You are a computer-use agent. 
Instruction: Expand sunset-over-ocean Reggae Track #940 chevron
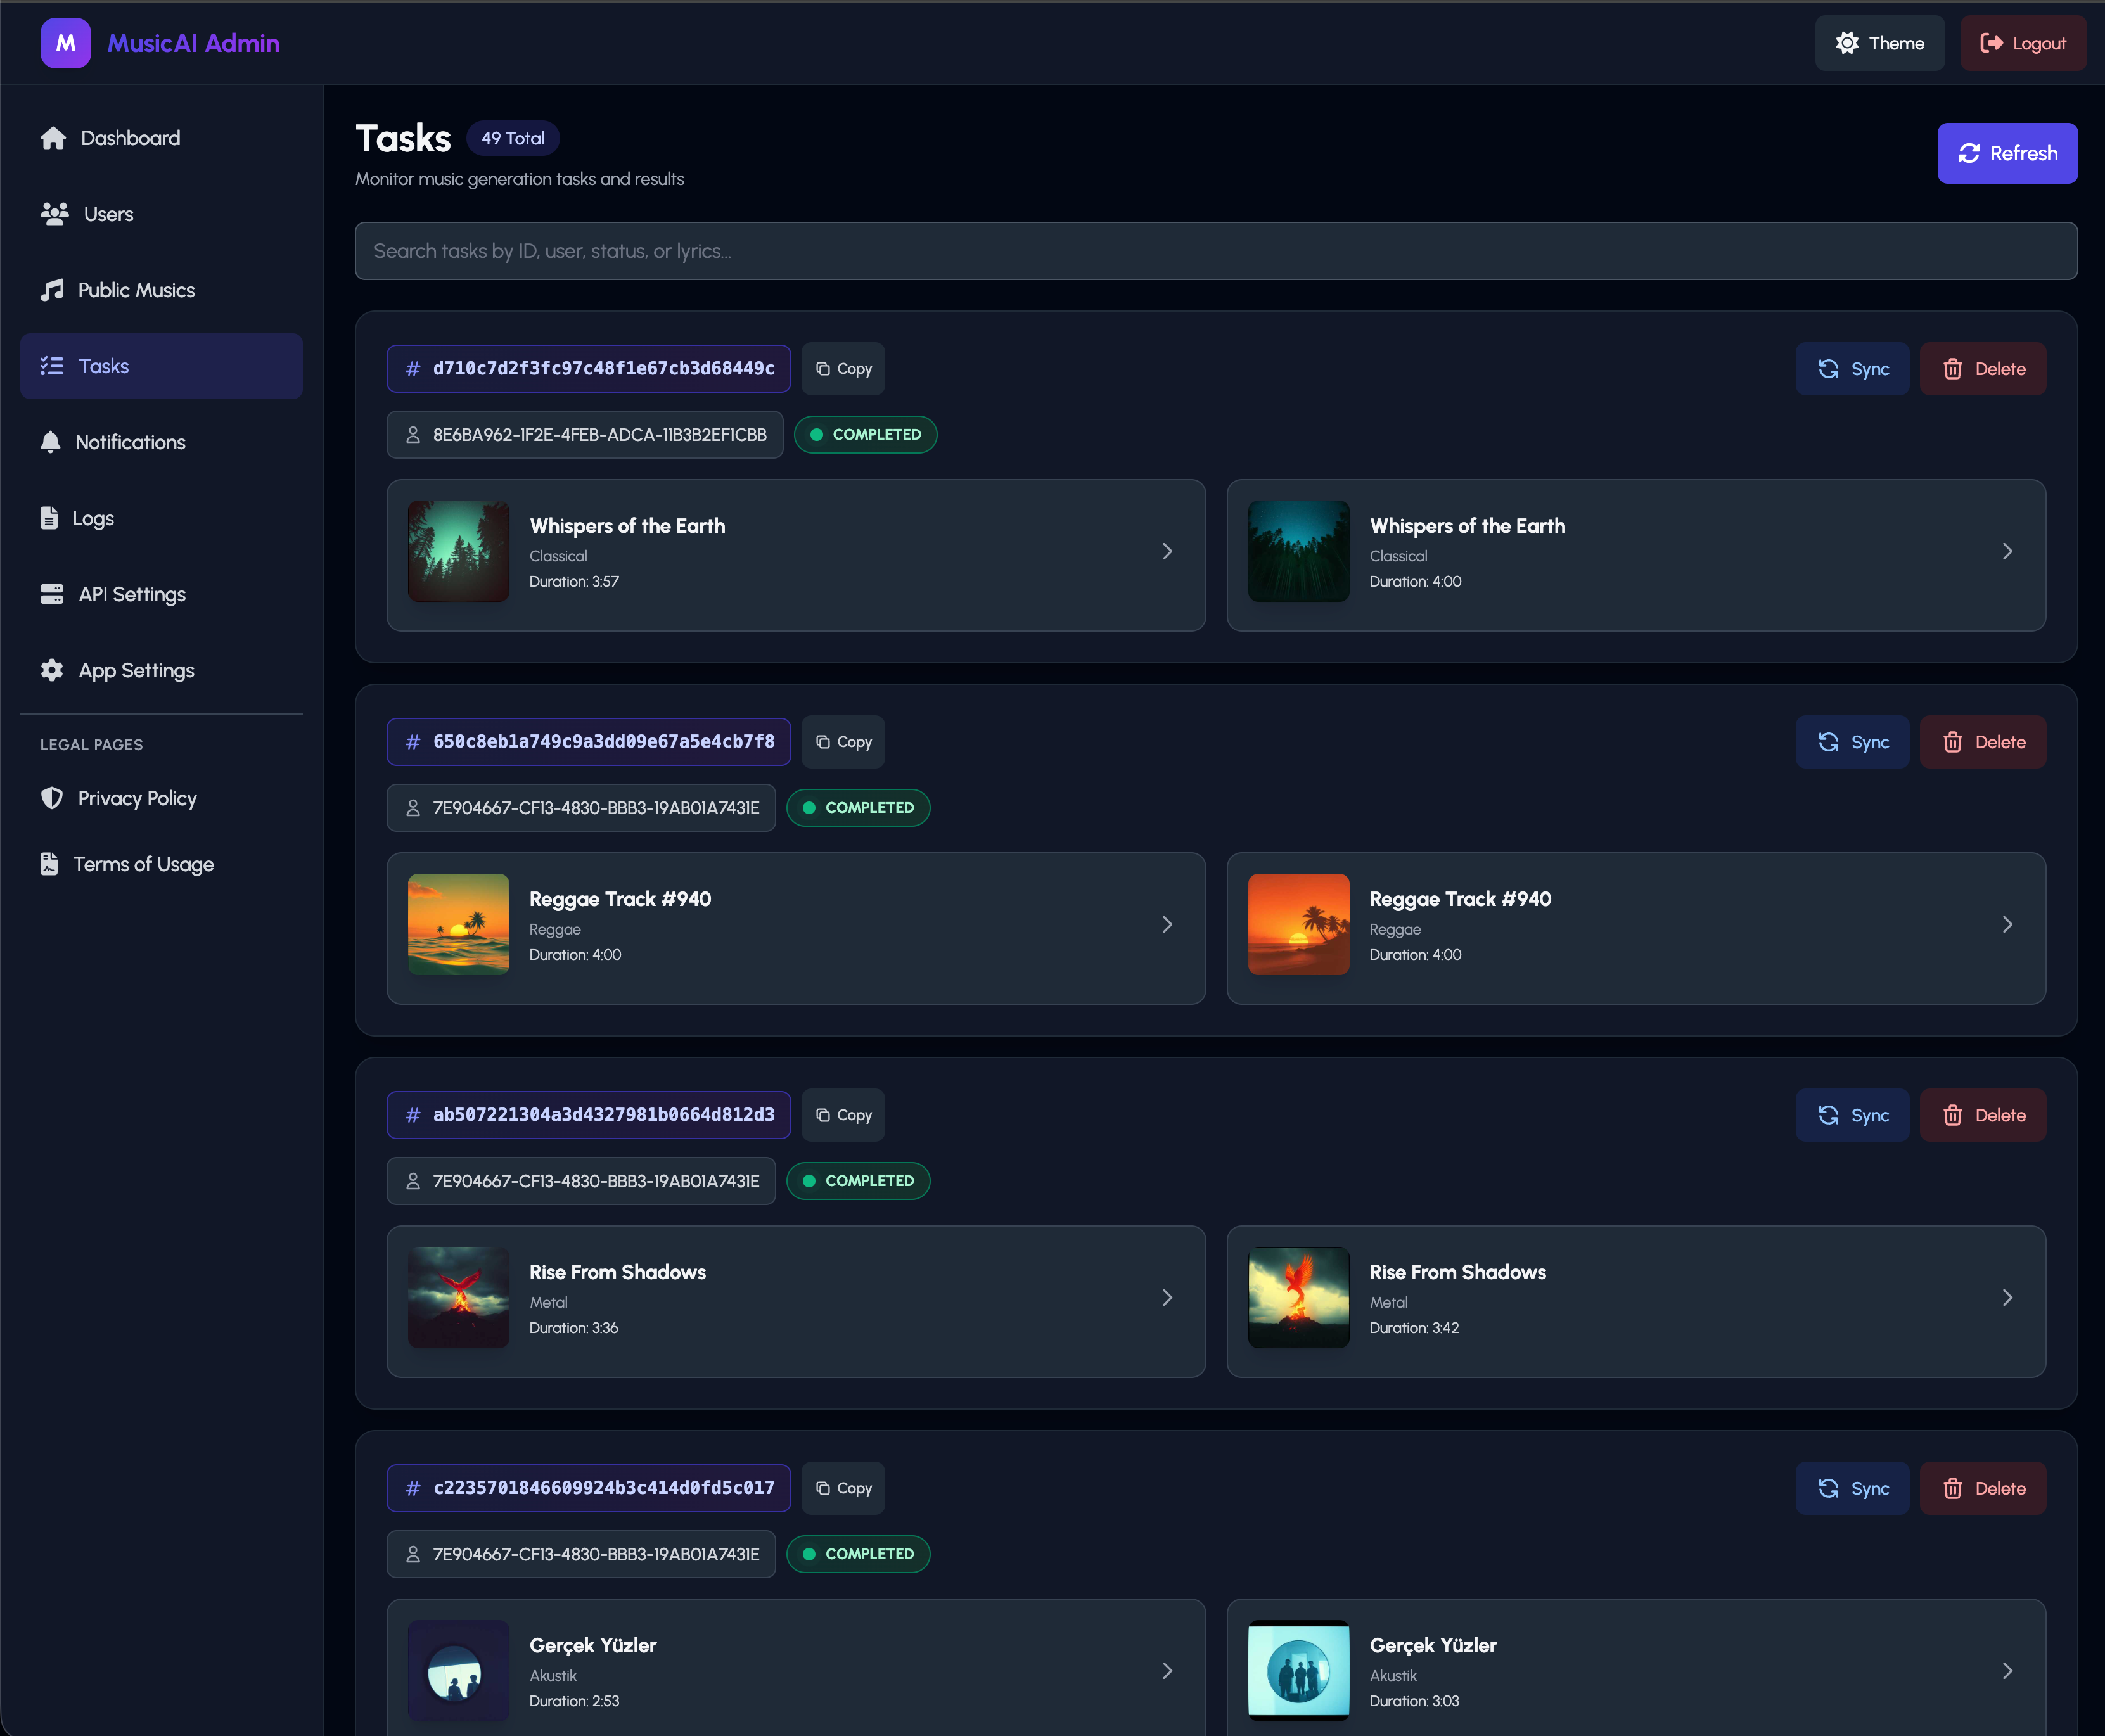tap(1167, 924)
